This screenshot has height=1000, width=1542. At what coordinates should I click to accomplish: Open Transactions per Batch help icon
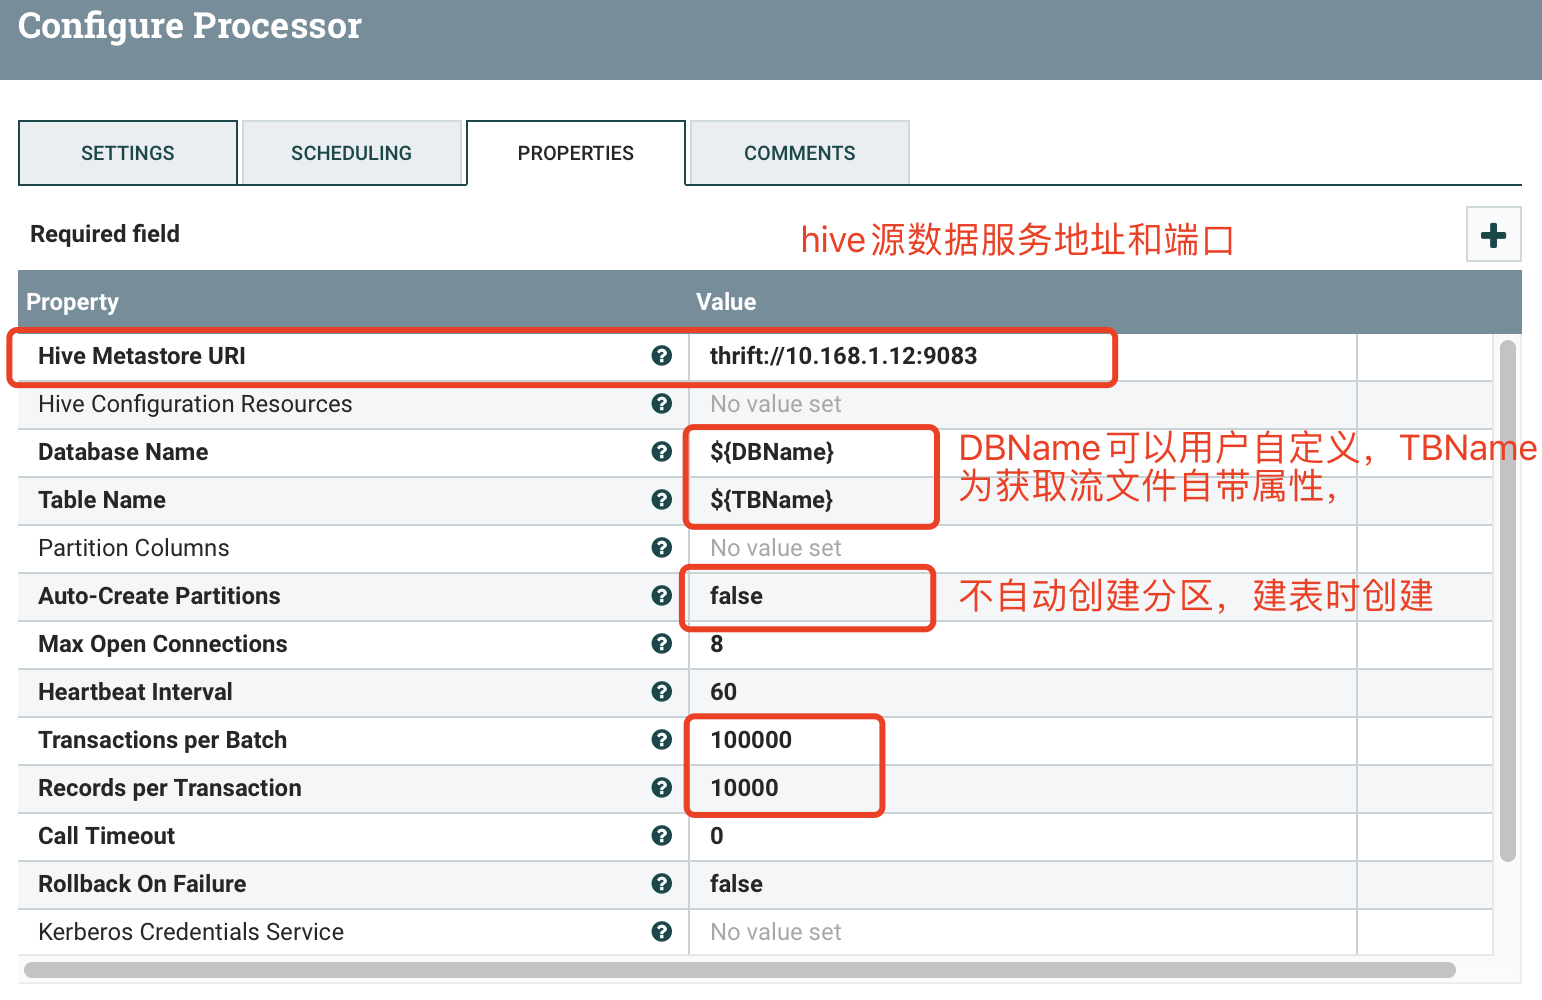tap(661, 740)
